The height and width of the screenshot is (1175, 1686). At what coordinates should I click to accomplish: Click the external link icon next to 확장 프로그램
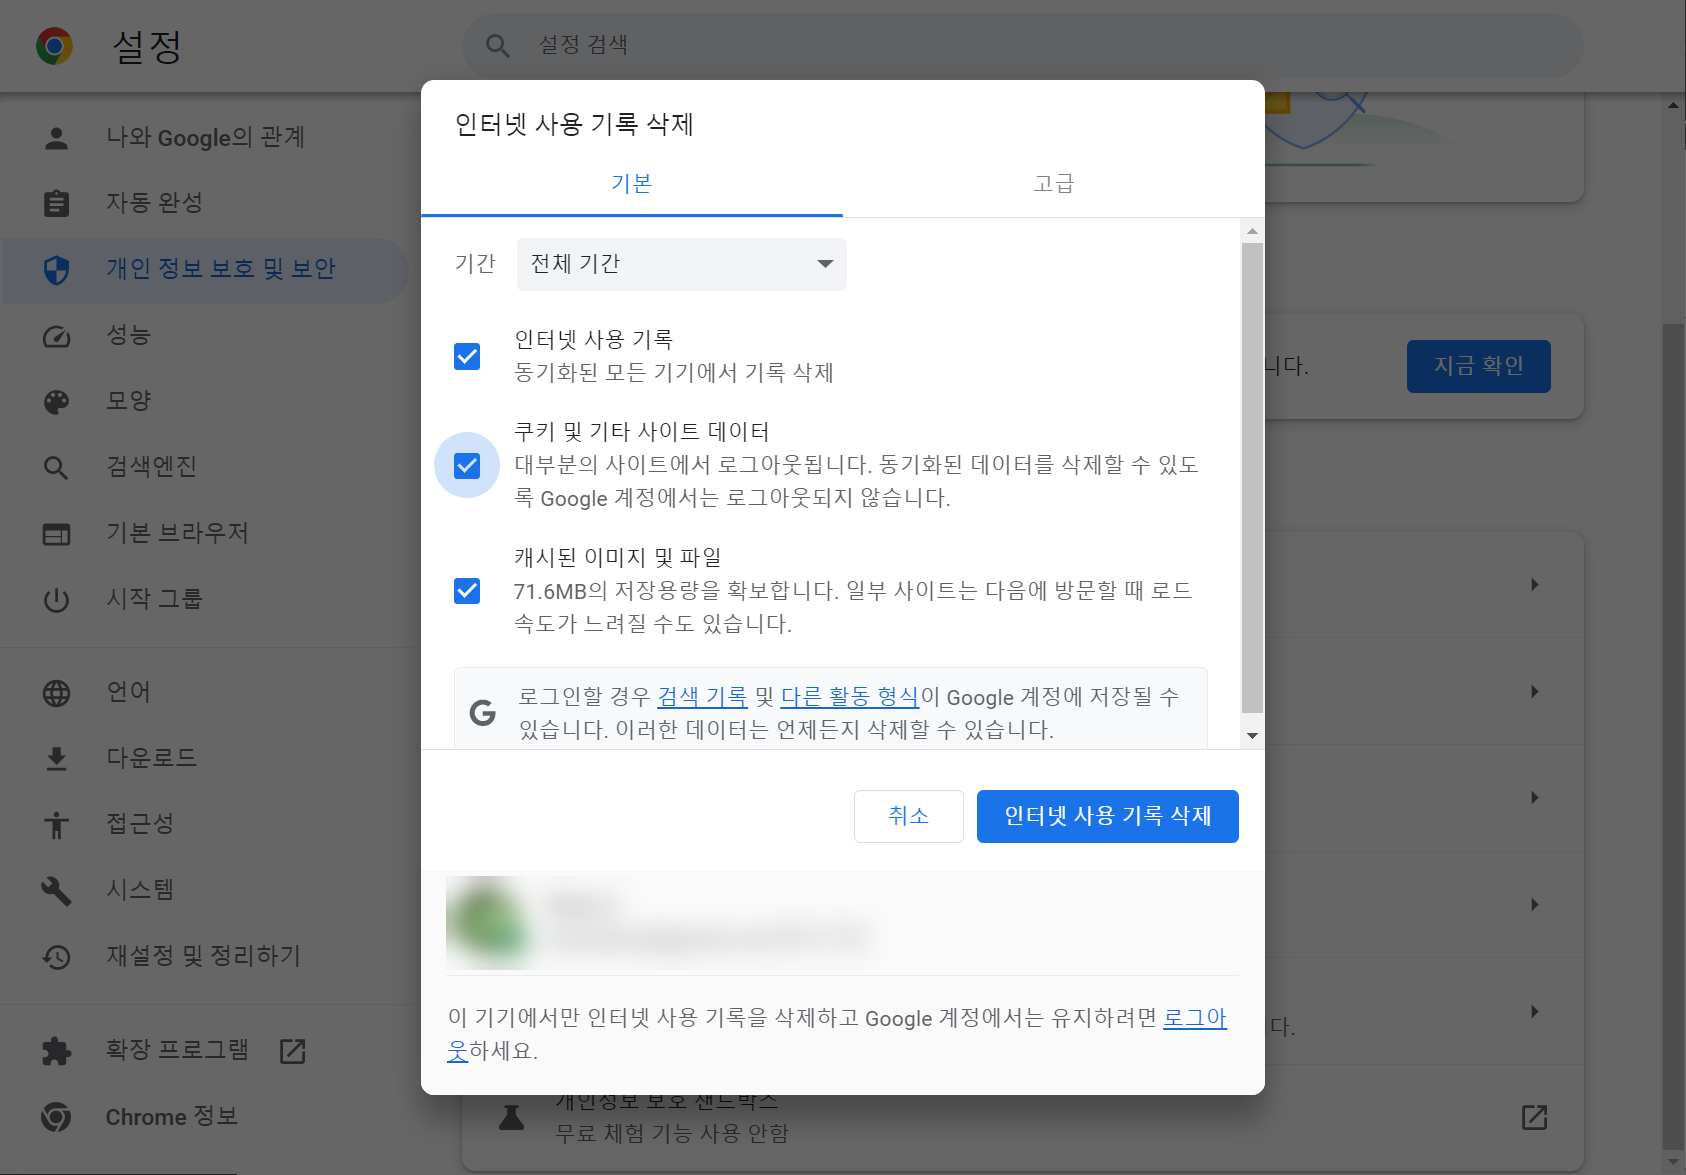[293, 1051]
